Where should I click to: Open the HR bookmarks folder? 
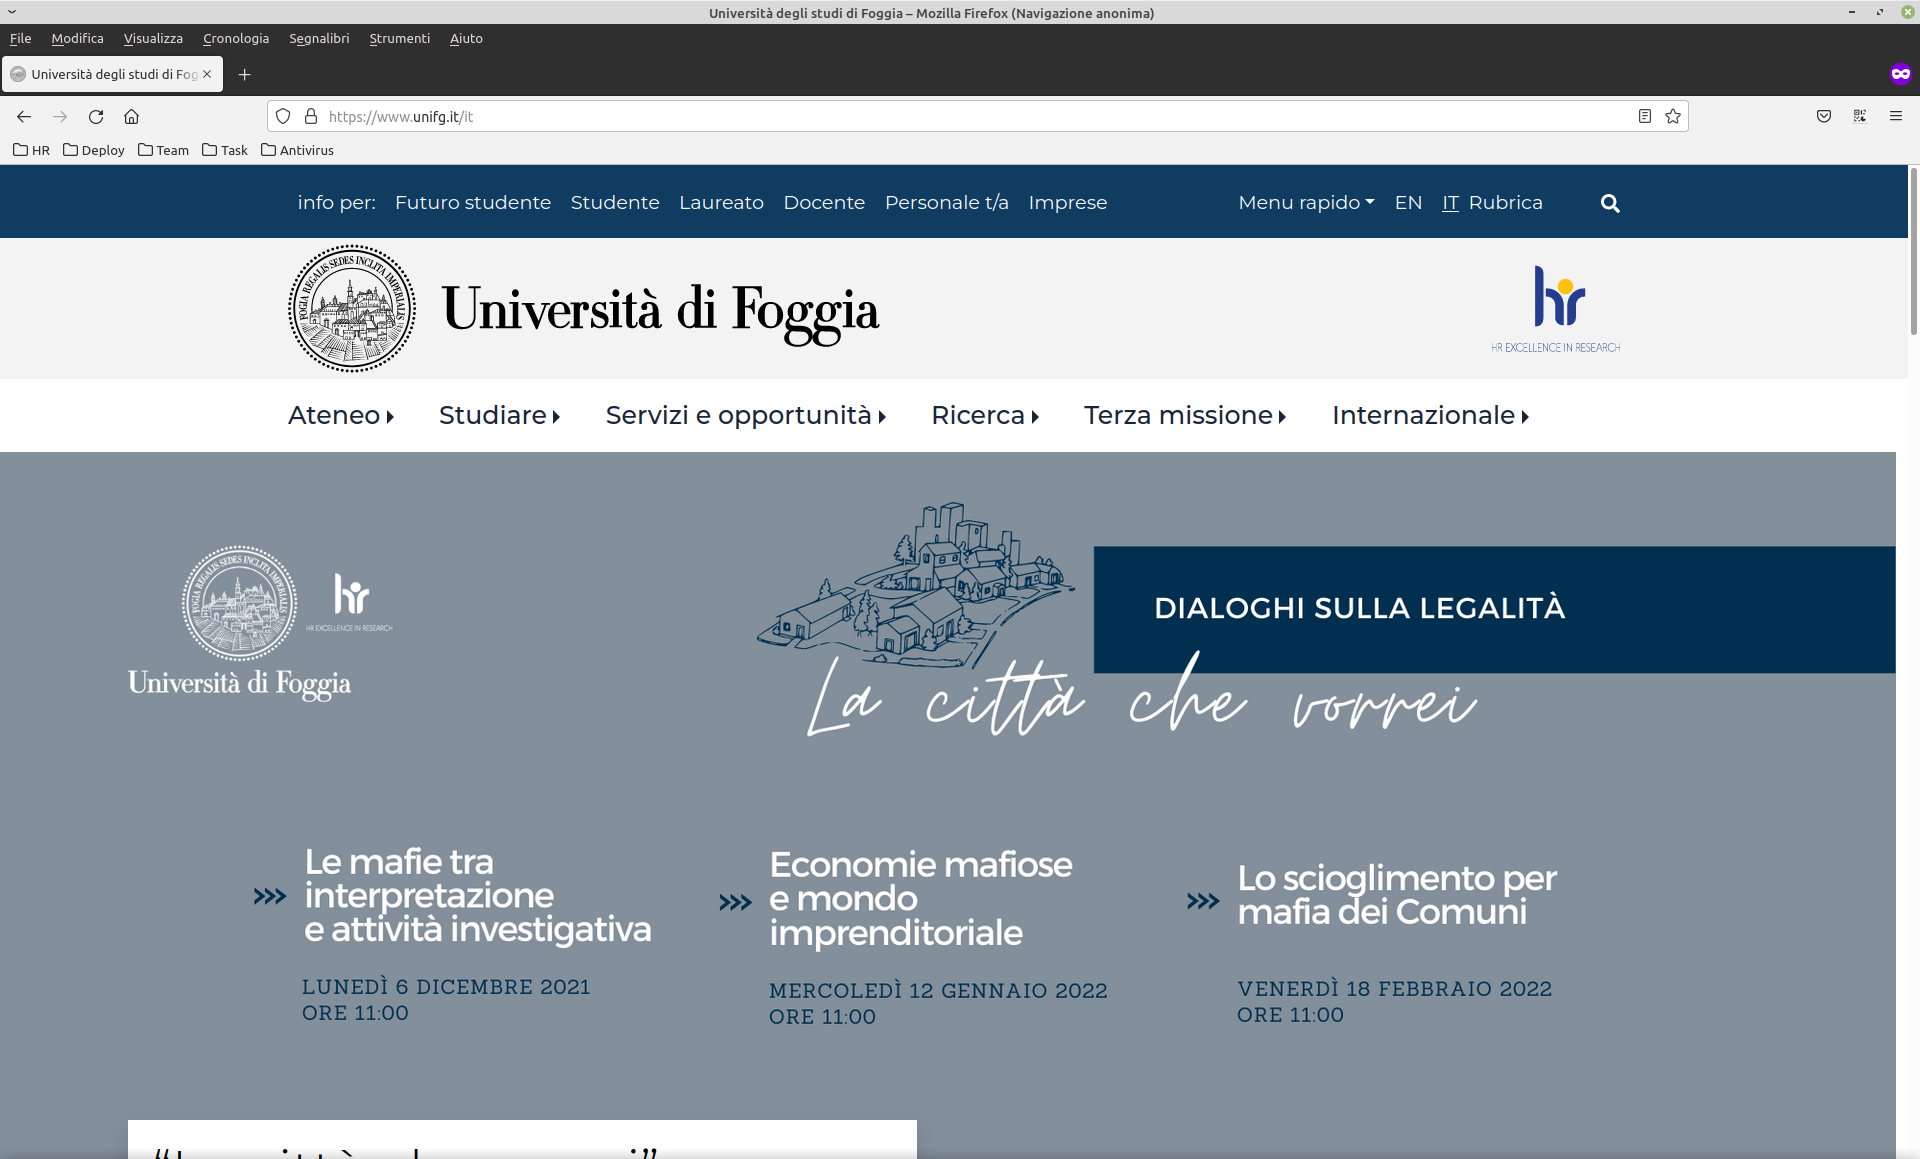(x=31, y=150)
